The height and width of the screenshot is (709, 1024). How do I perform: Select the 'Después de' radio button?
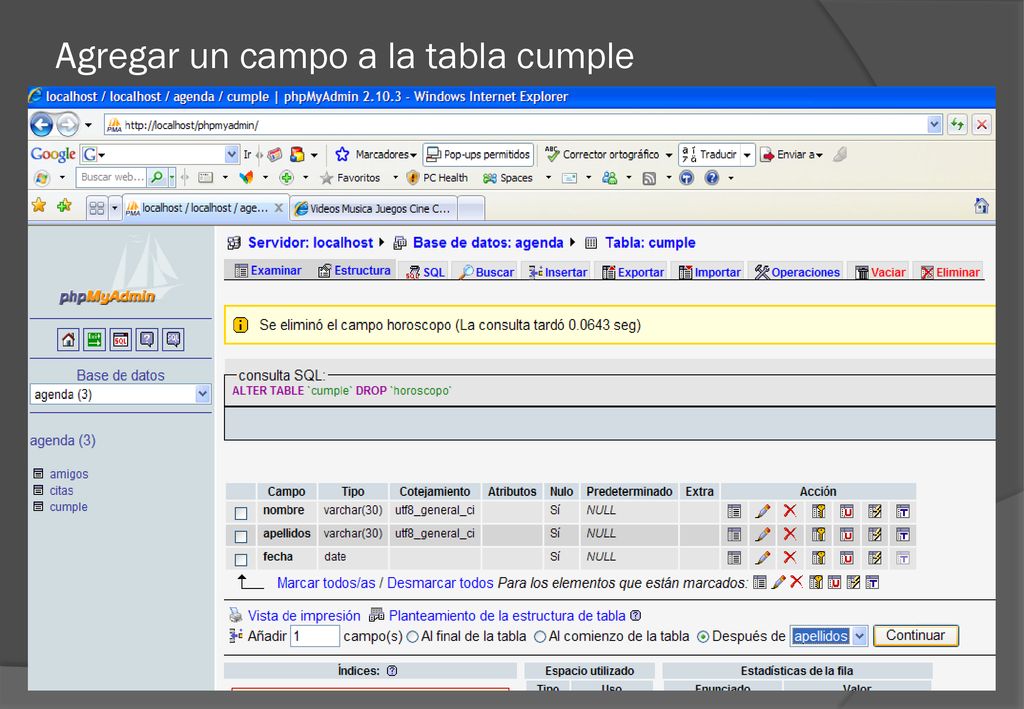tap(703, 637)
